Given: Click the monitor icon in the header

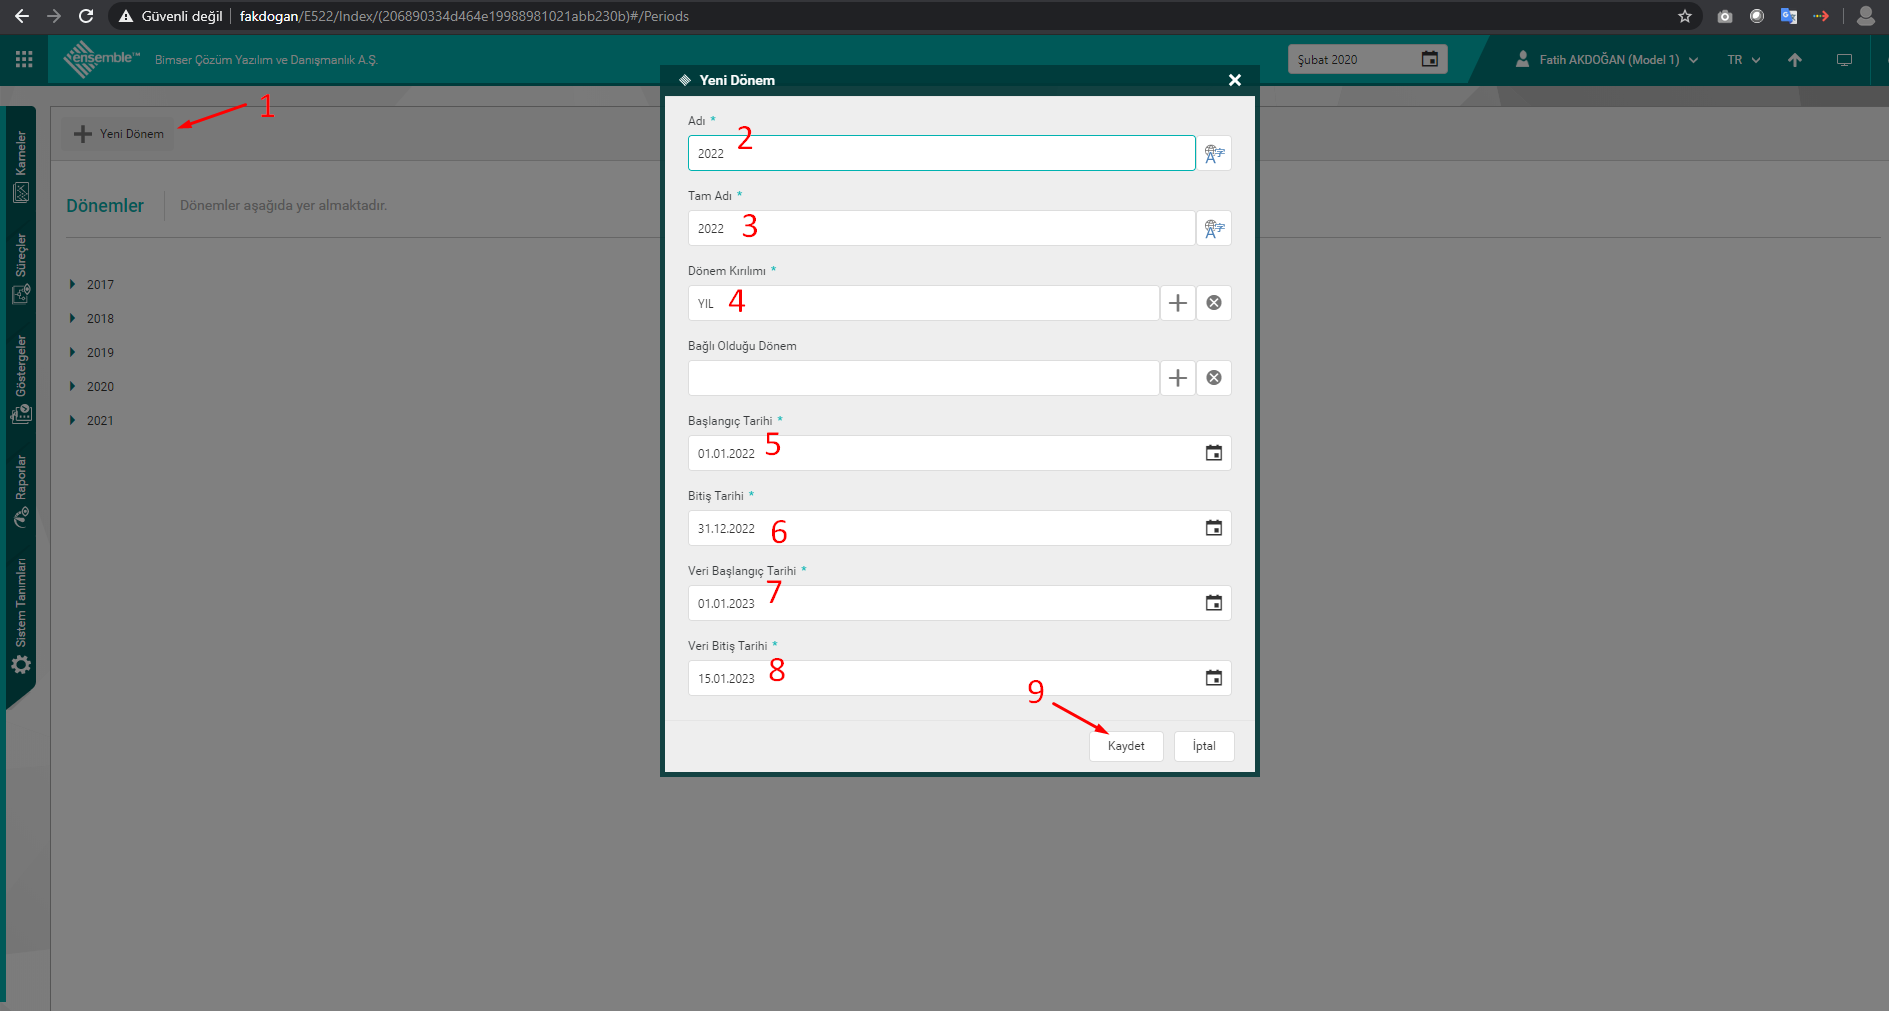Looking at the screenshot, I should [1845, 60].
